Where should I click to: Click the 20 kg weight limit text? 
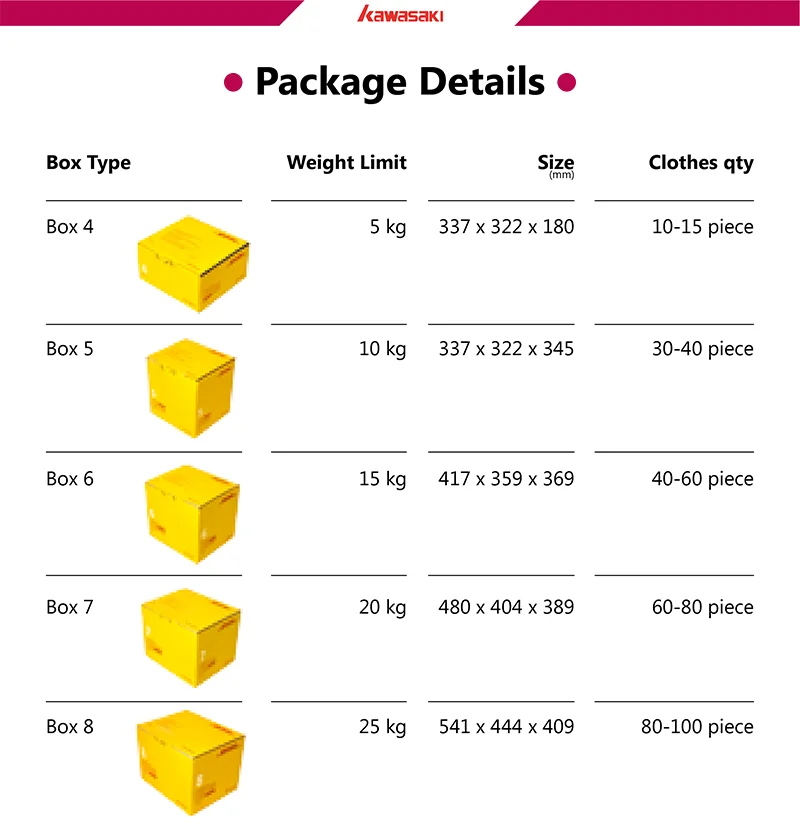click(382, 607)
